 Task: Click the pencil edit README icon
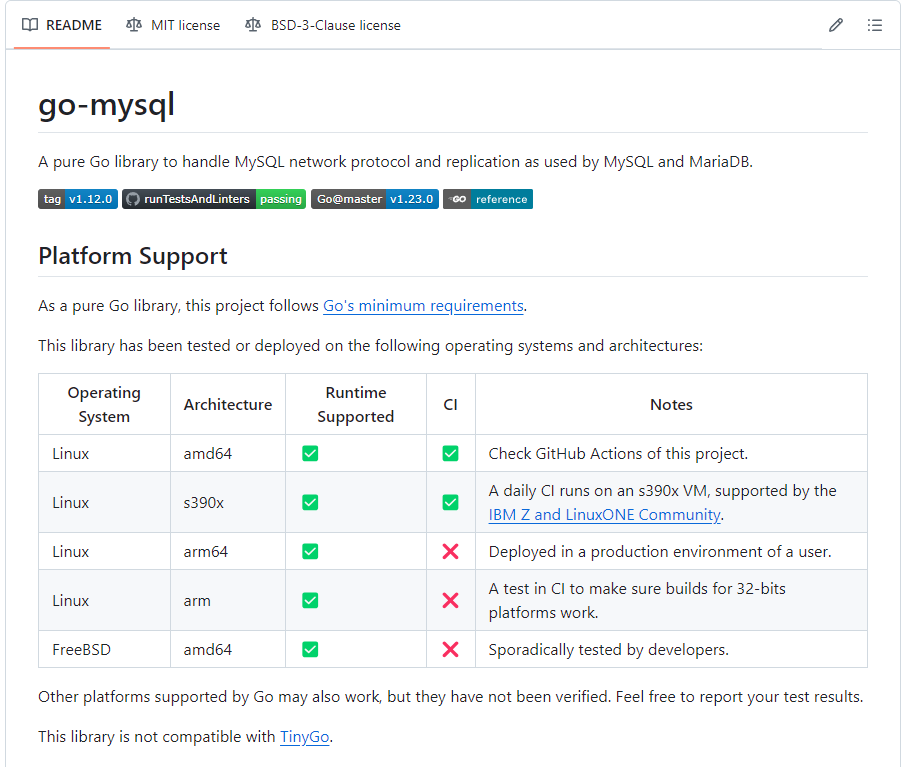tap(836, 25)
